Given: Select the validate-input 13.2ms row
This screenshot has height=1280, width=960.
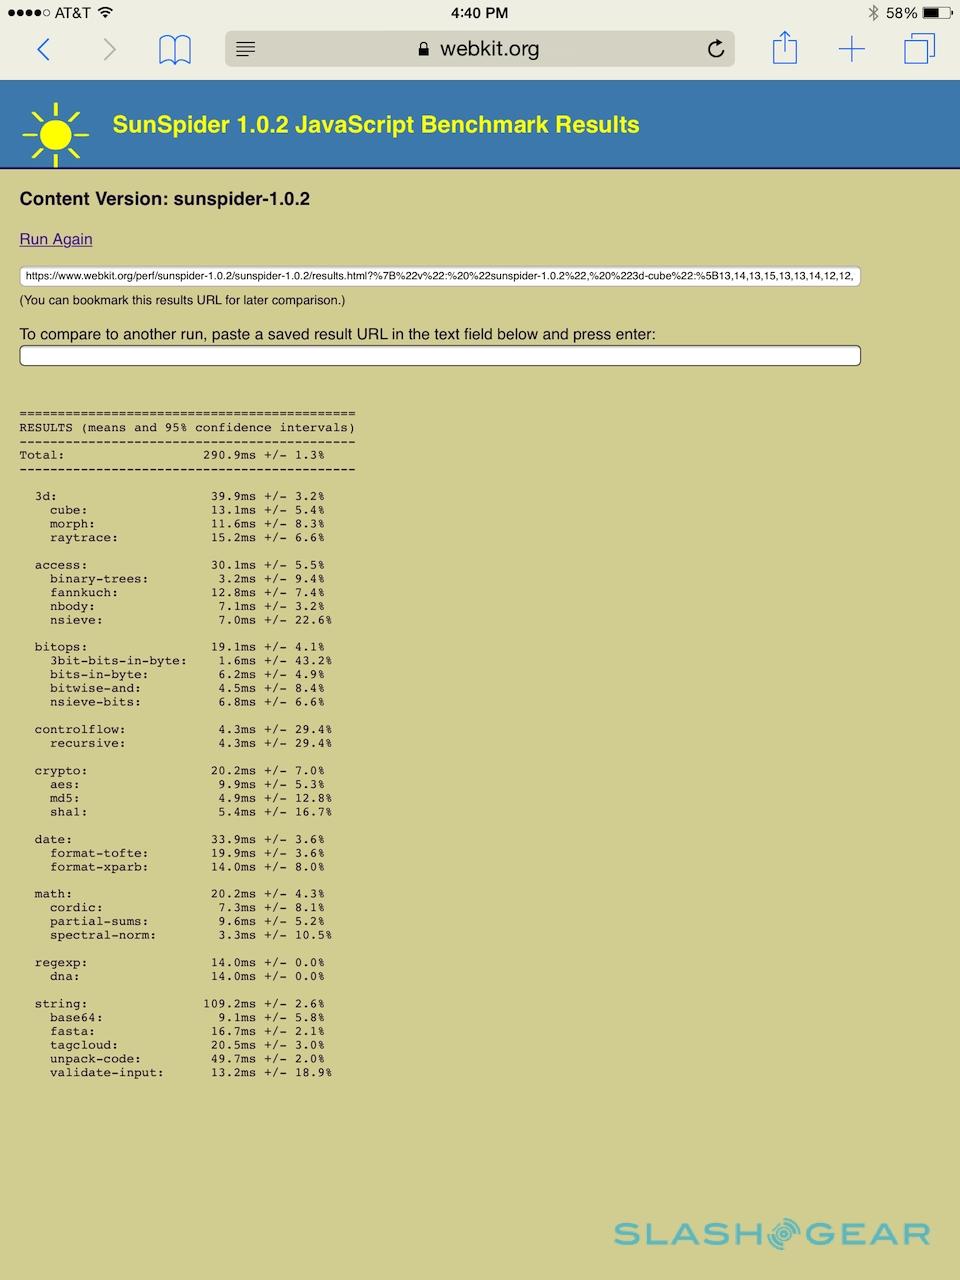Looking at the screenshot, I should point(191,1074).
